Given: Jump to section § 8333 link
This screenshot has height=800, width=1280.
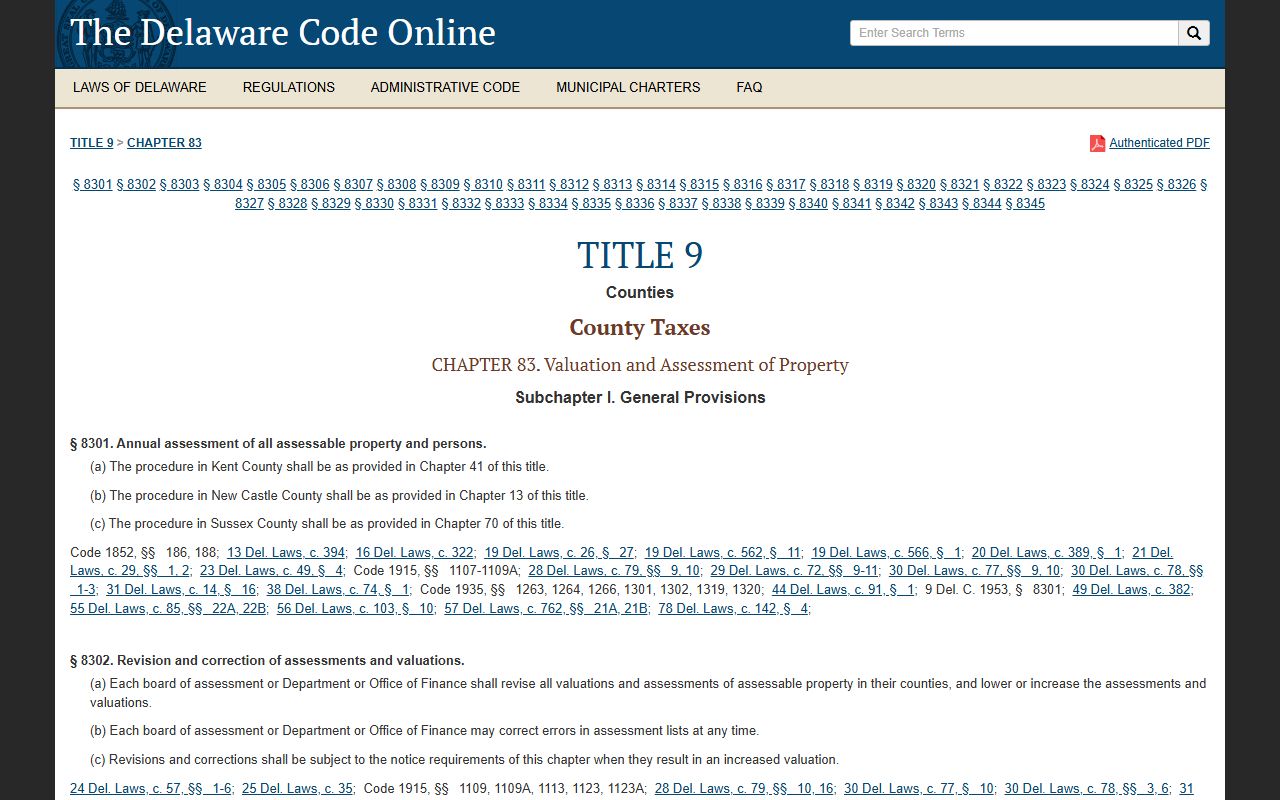Looking at the screenshot, I should coord(505,204).
